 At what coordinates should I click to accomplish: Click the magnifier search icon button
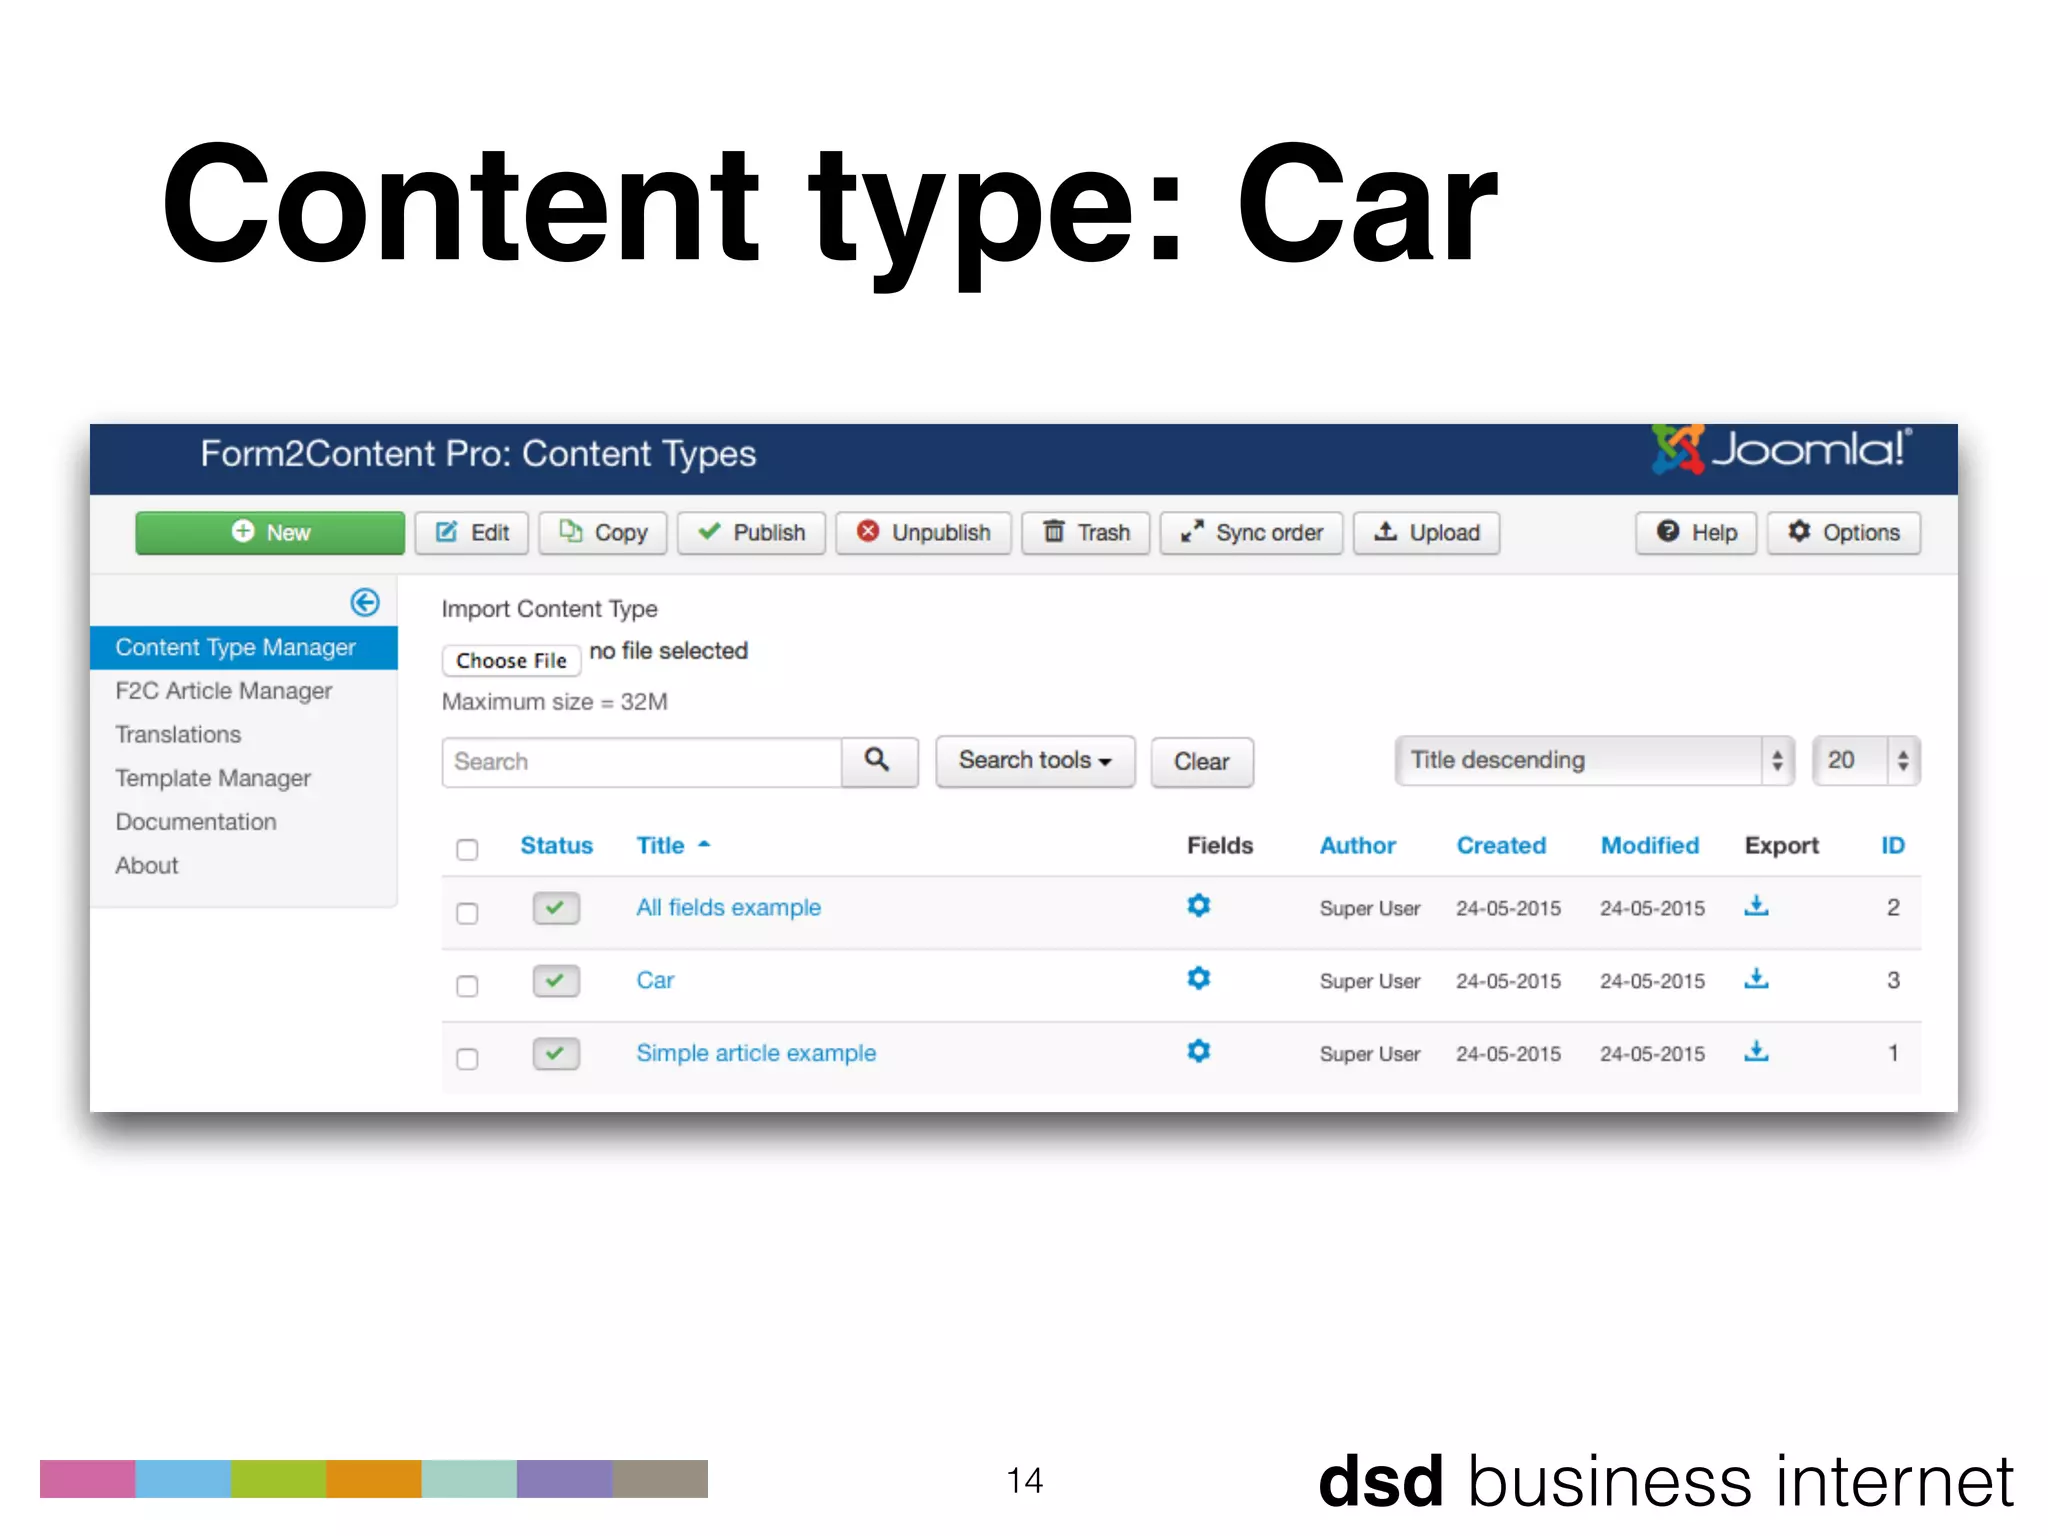(879, 762)
